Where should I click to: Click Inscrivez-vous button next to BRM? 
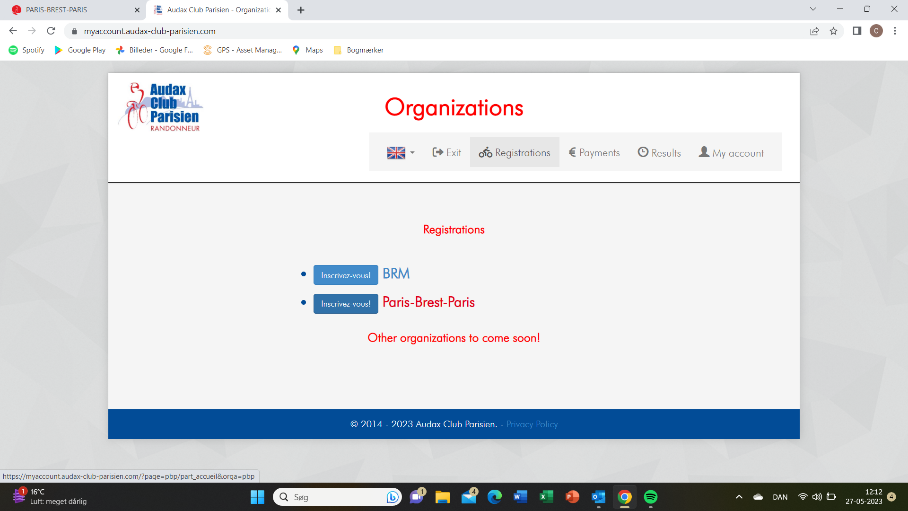point(346,275)
